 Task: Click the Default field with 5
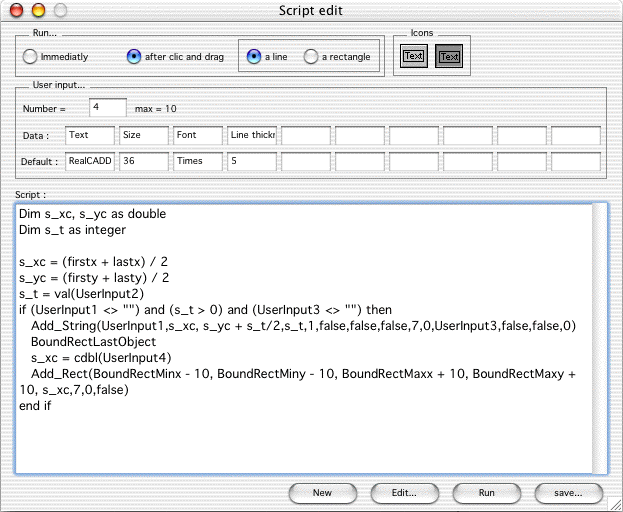point(252,162)
